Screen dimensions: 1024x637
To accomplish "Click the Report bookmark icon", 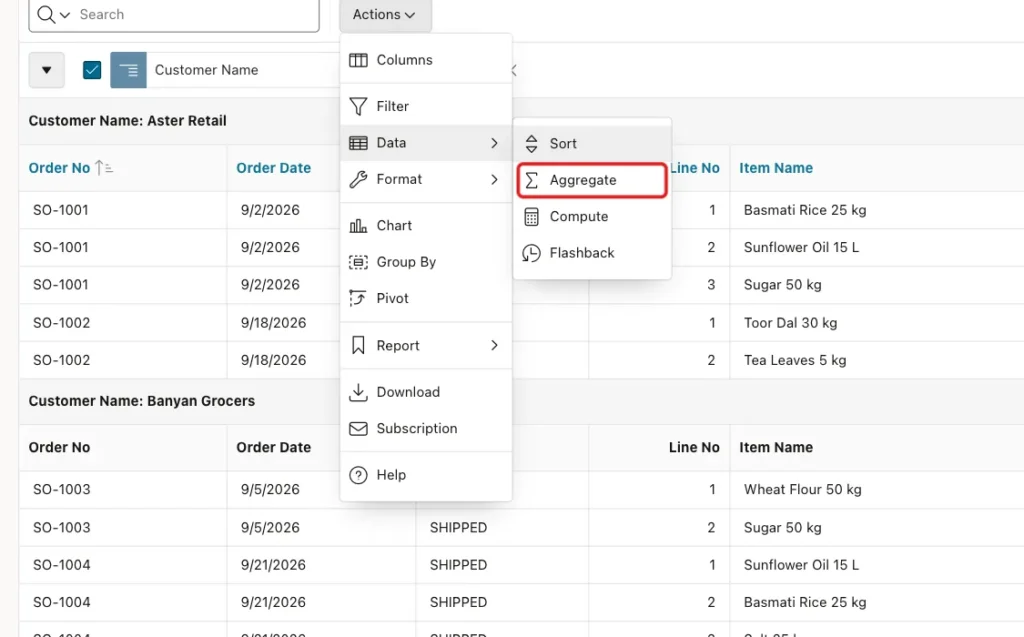I will (358, 345).
